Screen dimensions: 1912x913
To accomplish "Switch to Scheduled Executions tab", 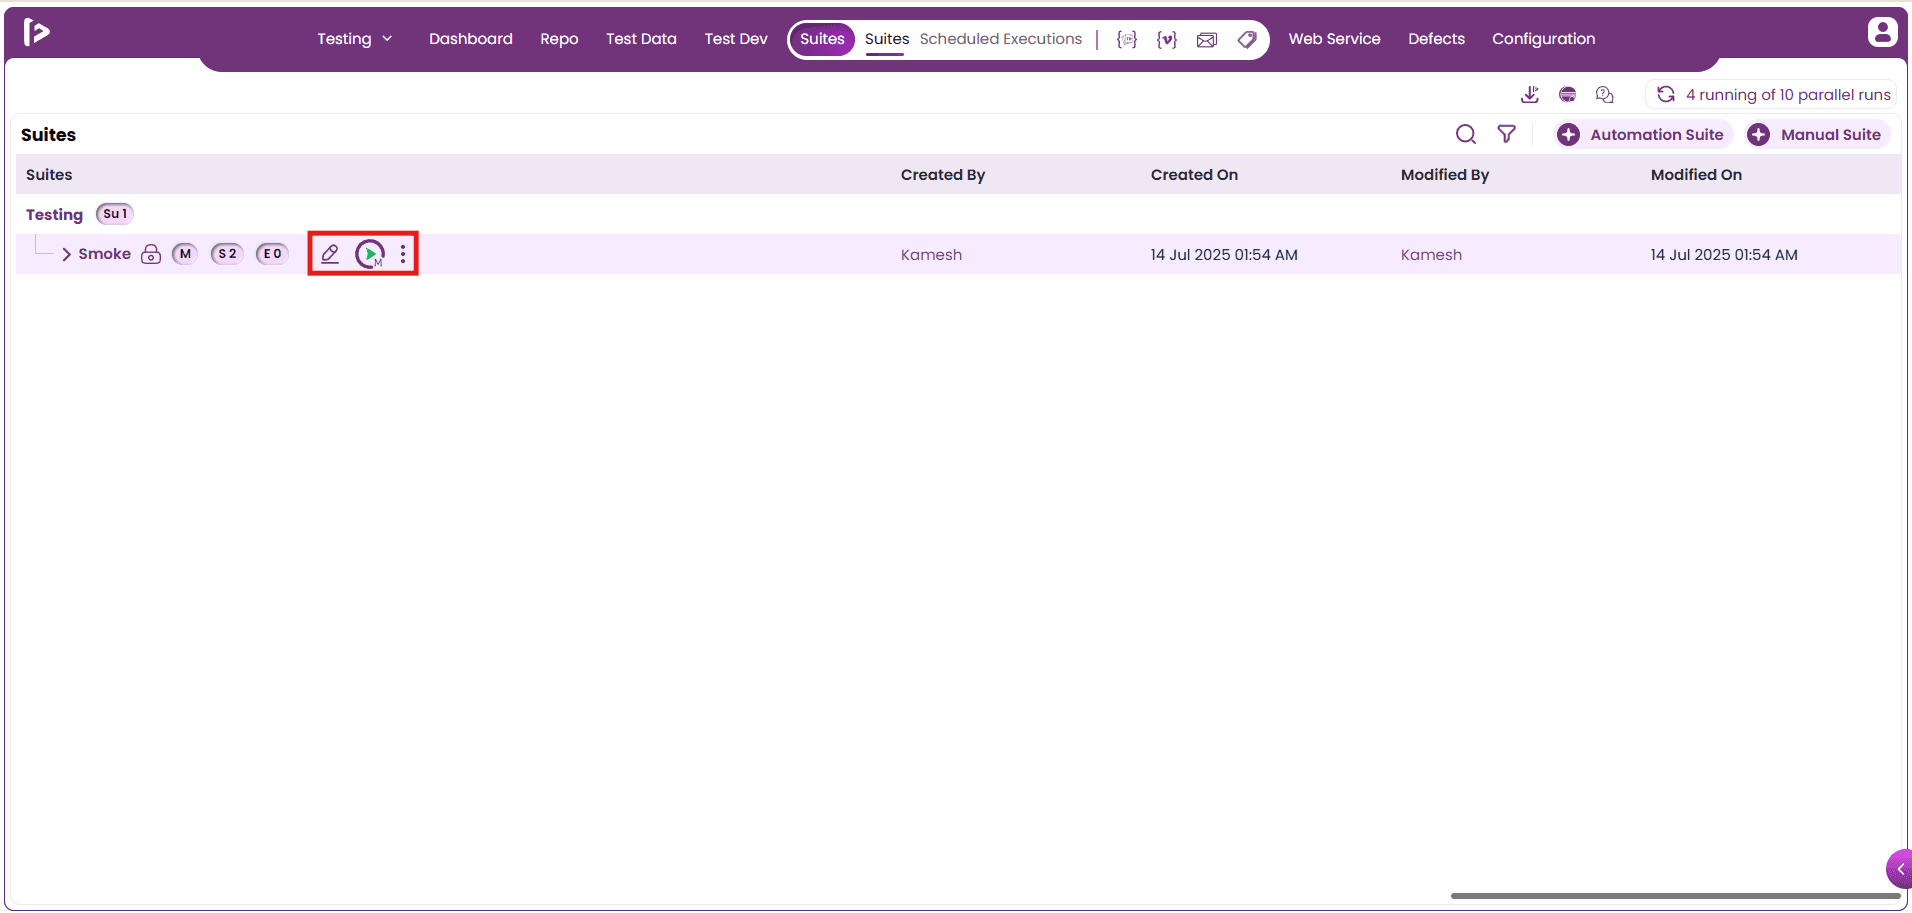I will pos(1001,39).
